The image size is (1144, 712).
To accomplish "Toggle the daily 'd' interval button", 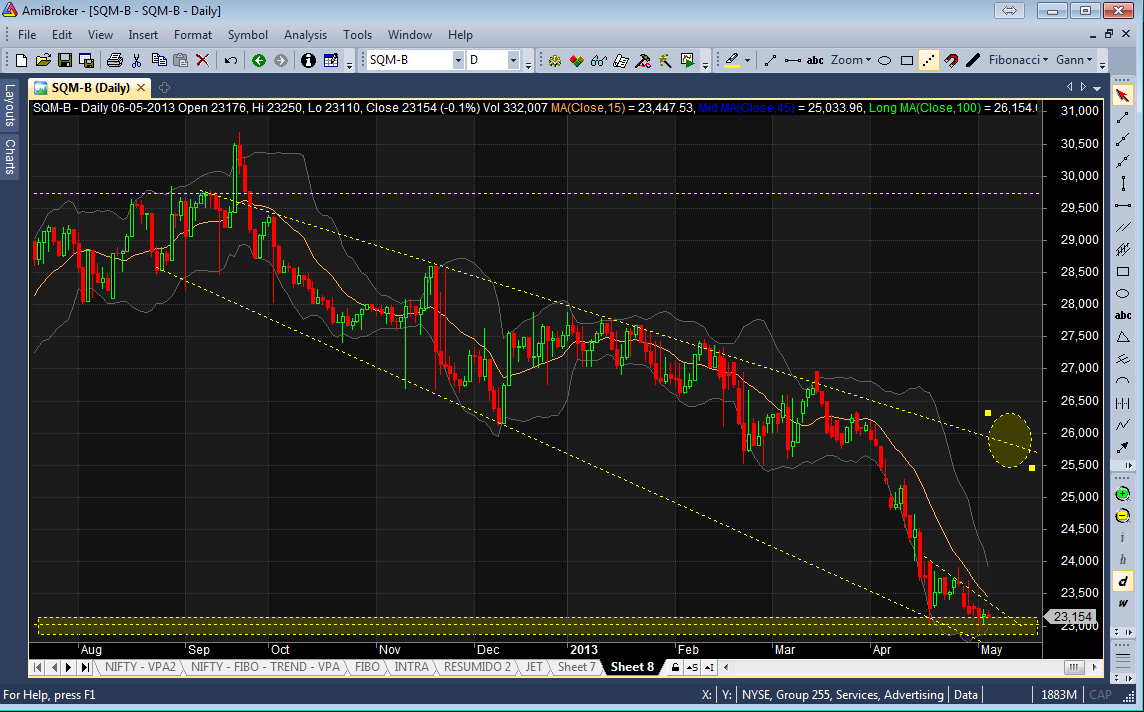I will point(1123,581).
